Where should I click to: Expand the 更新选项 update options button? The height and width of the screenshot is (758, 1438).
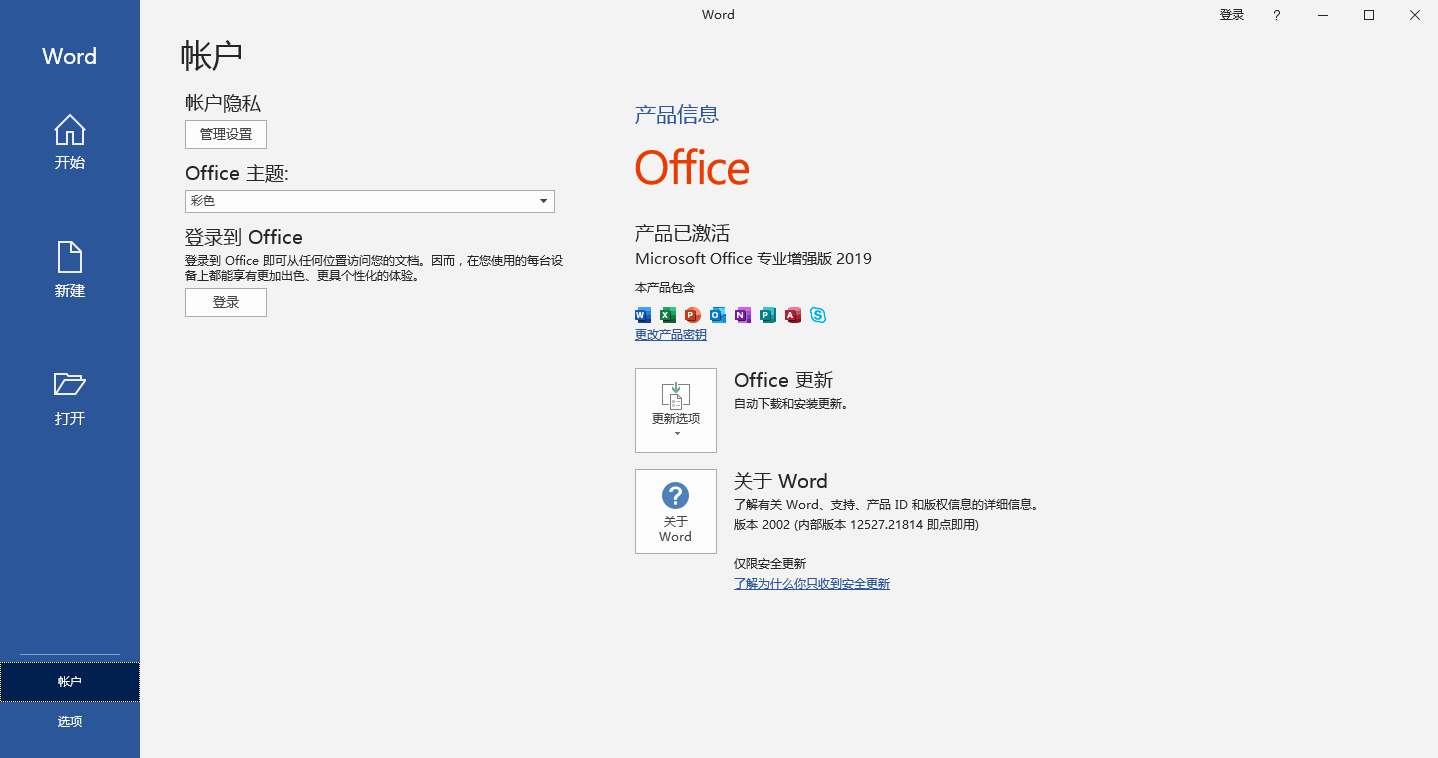pos(676,410)
